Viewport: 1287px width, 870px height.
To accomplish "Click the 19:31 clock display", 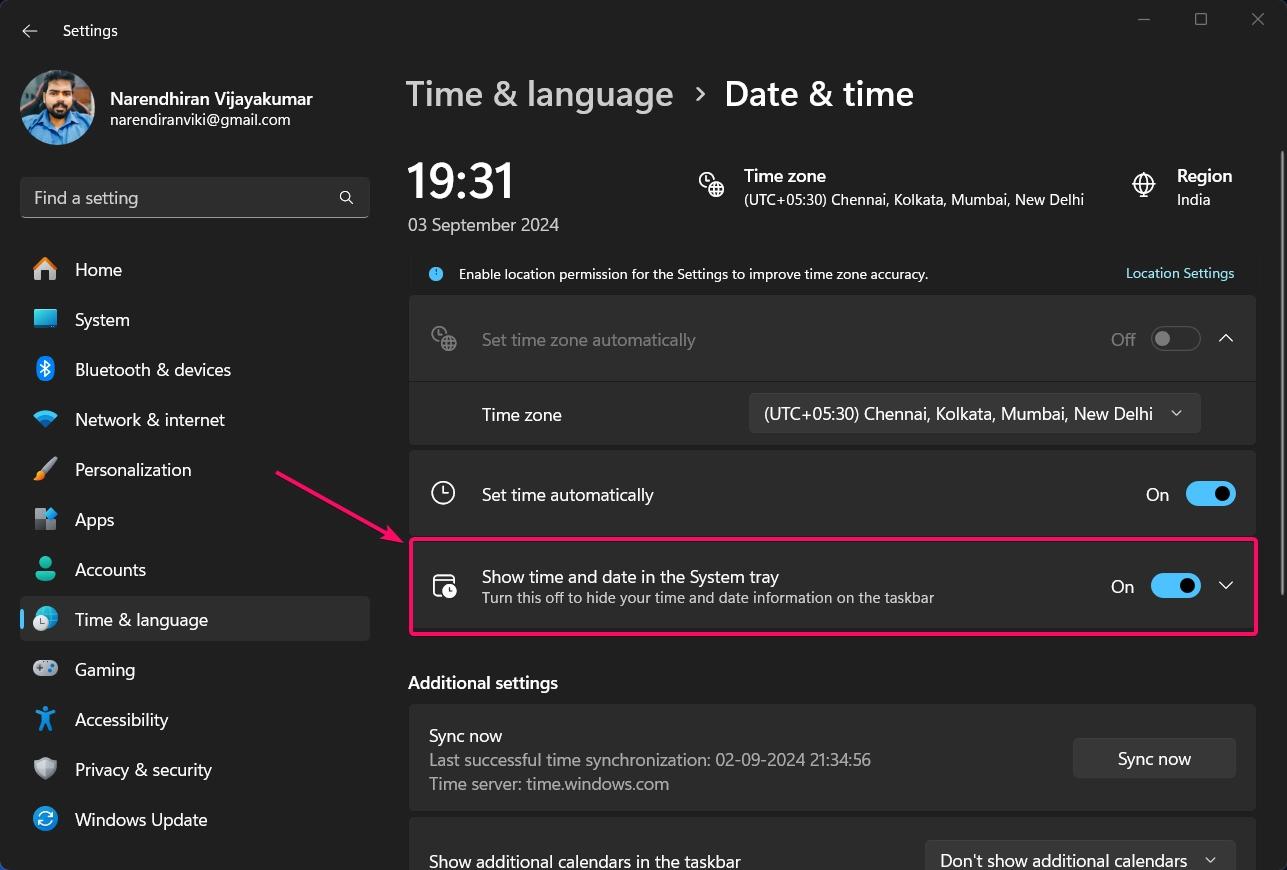I will [x=461, y=182].
